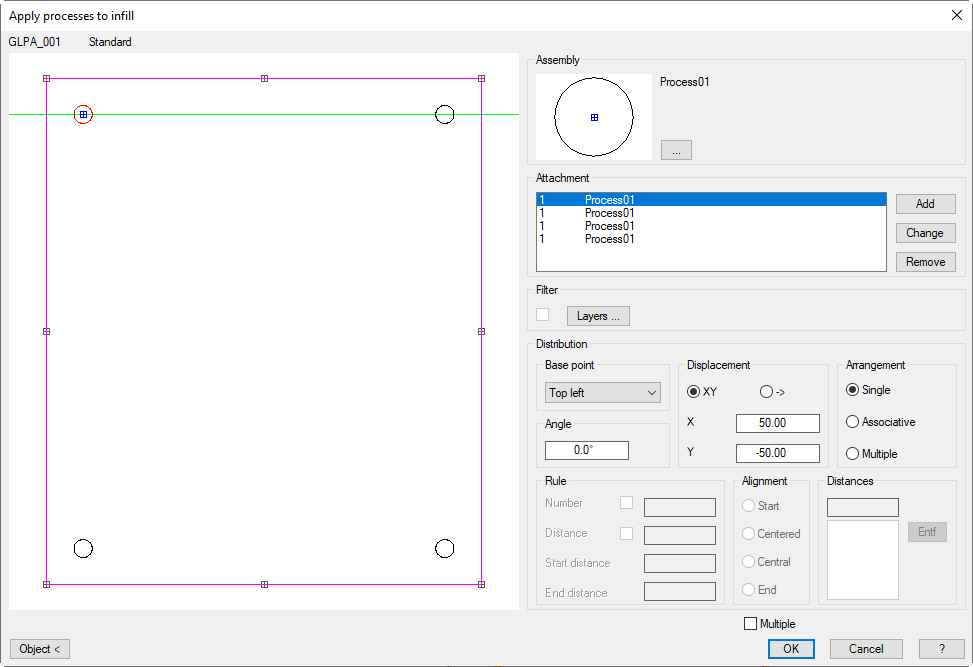Click the top center grip handle

pyautogui.click(x=264, y=78)
